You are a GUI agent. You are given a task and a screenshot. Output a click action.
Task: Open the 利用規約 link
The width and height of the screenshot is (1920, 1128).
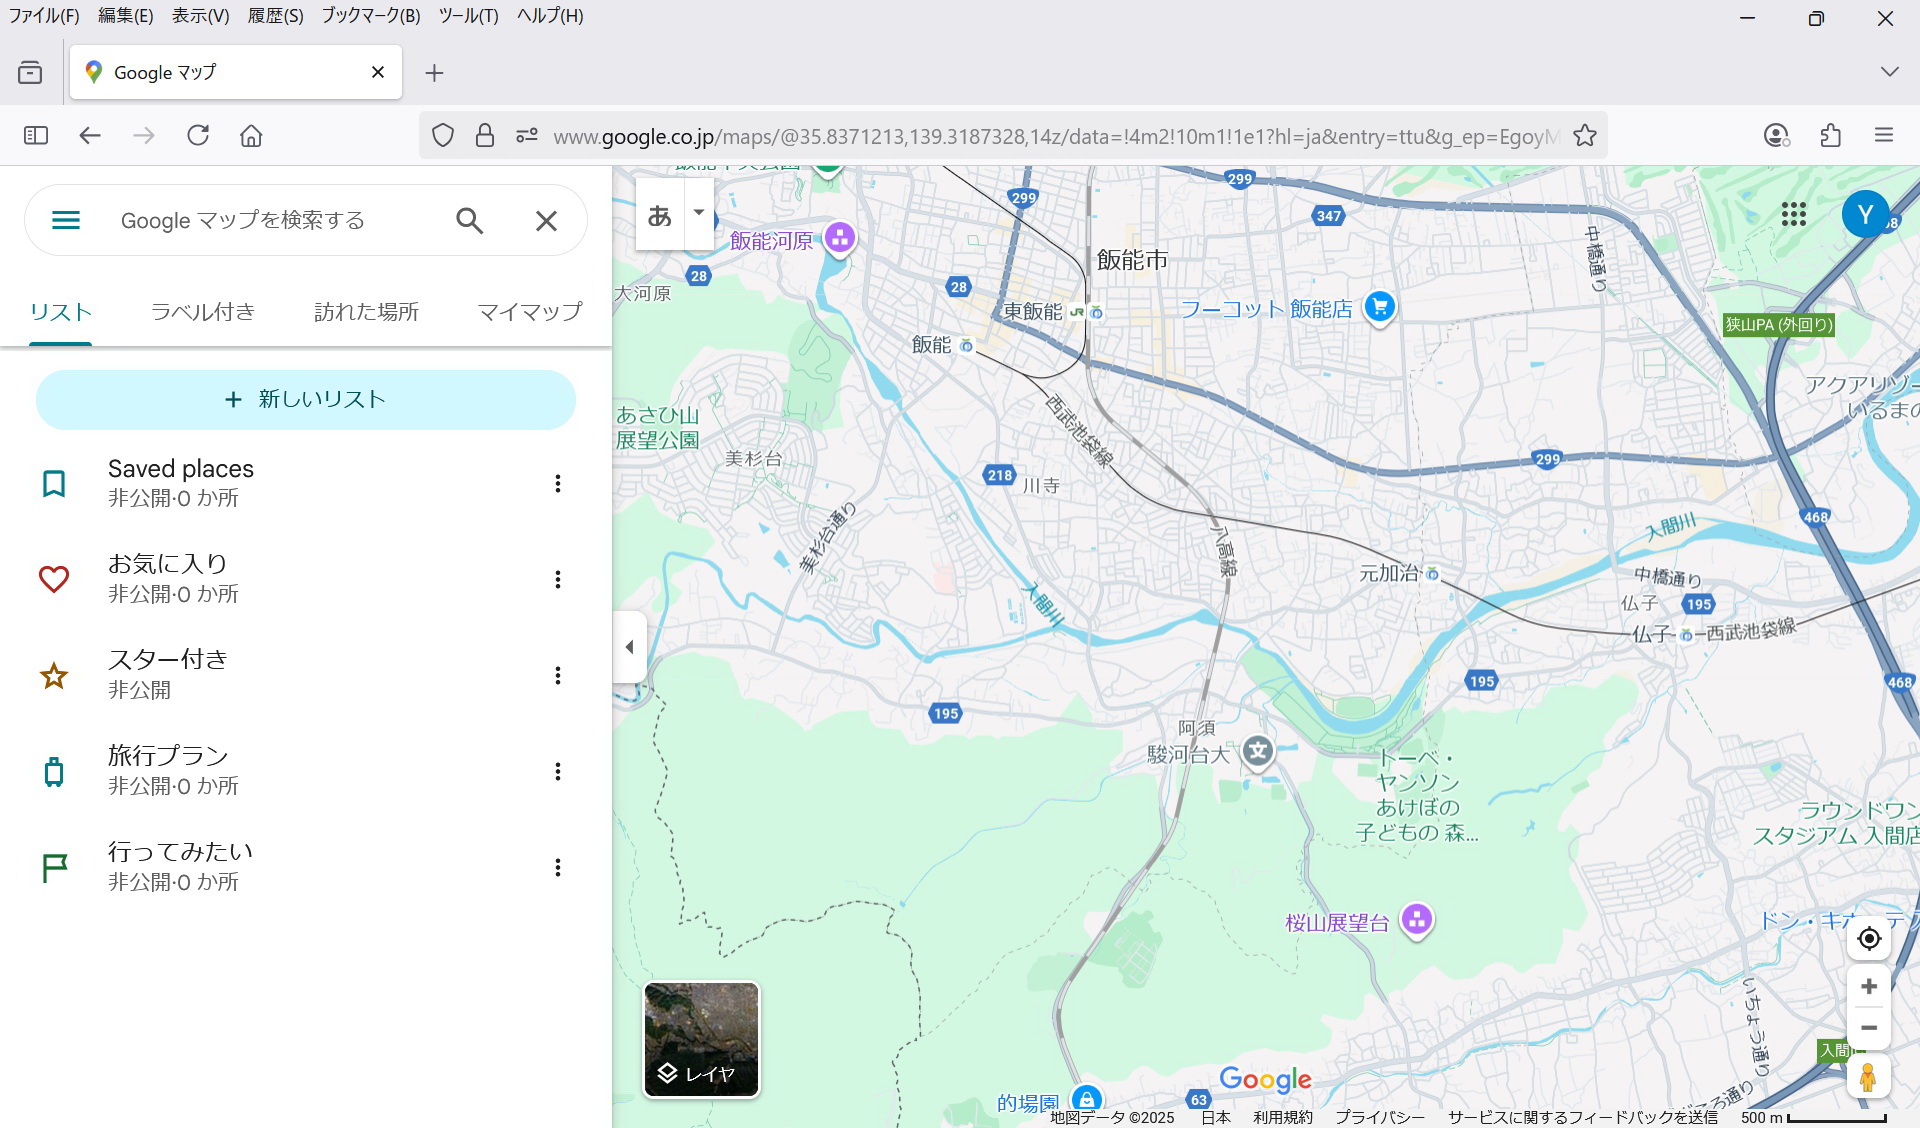pyautogui.click(x=1282, y=1117)
